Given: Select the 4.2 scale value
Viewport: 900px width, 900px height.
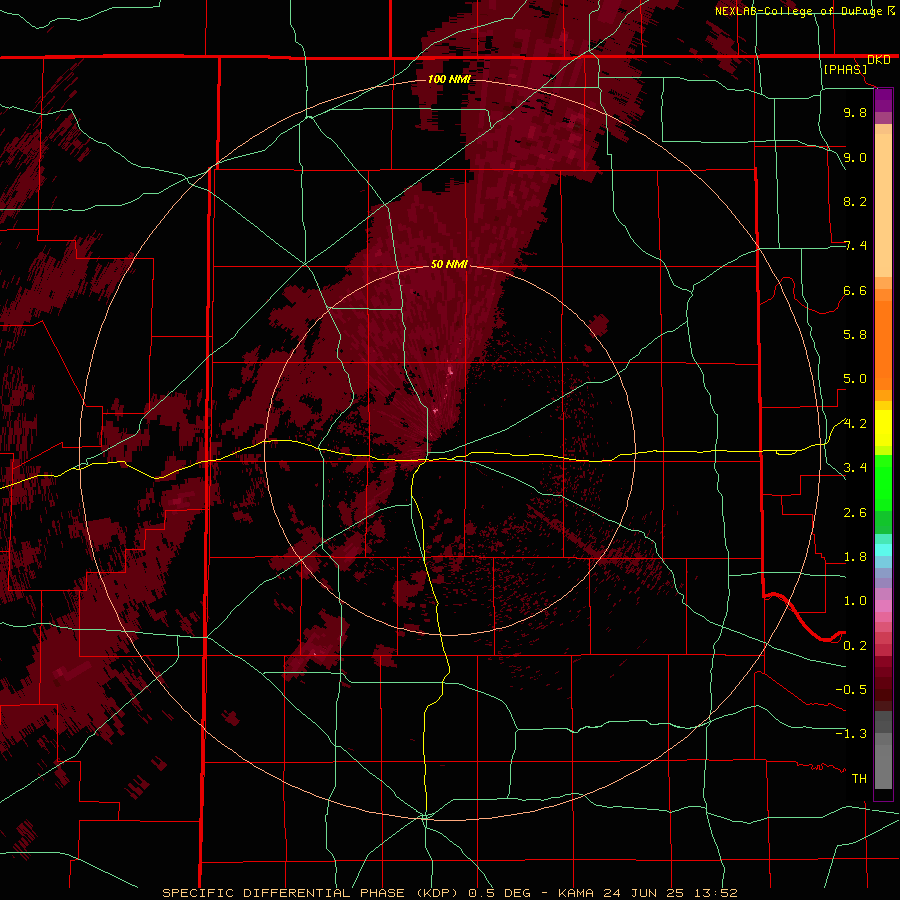Looking at the screenshot, I should click(x=855, y=424).
